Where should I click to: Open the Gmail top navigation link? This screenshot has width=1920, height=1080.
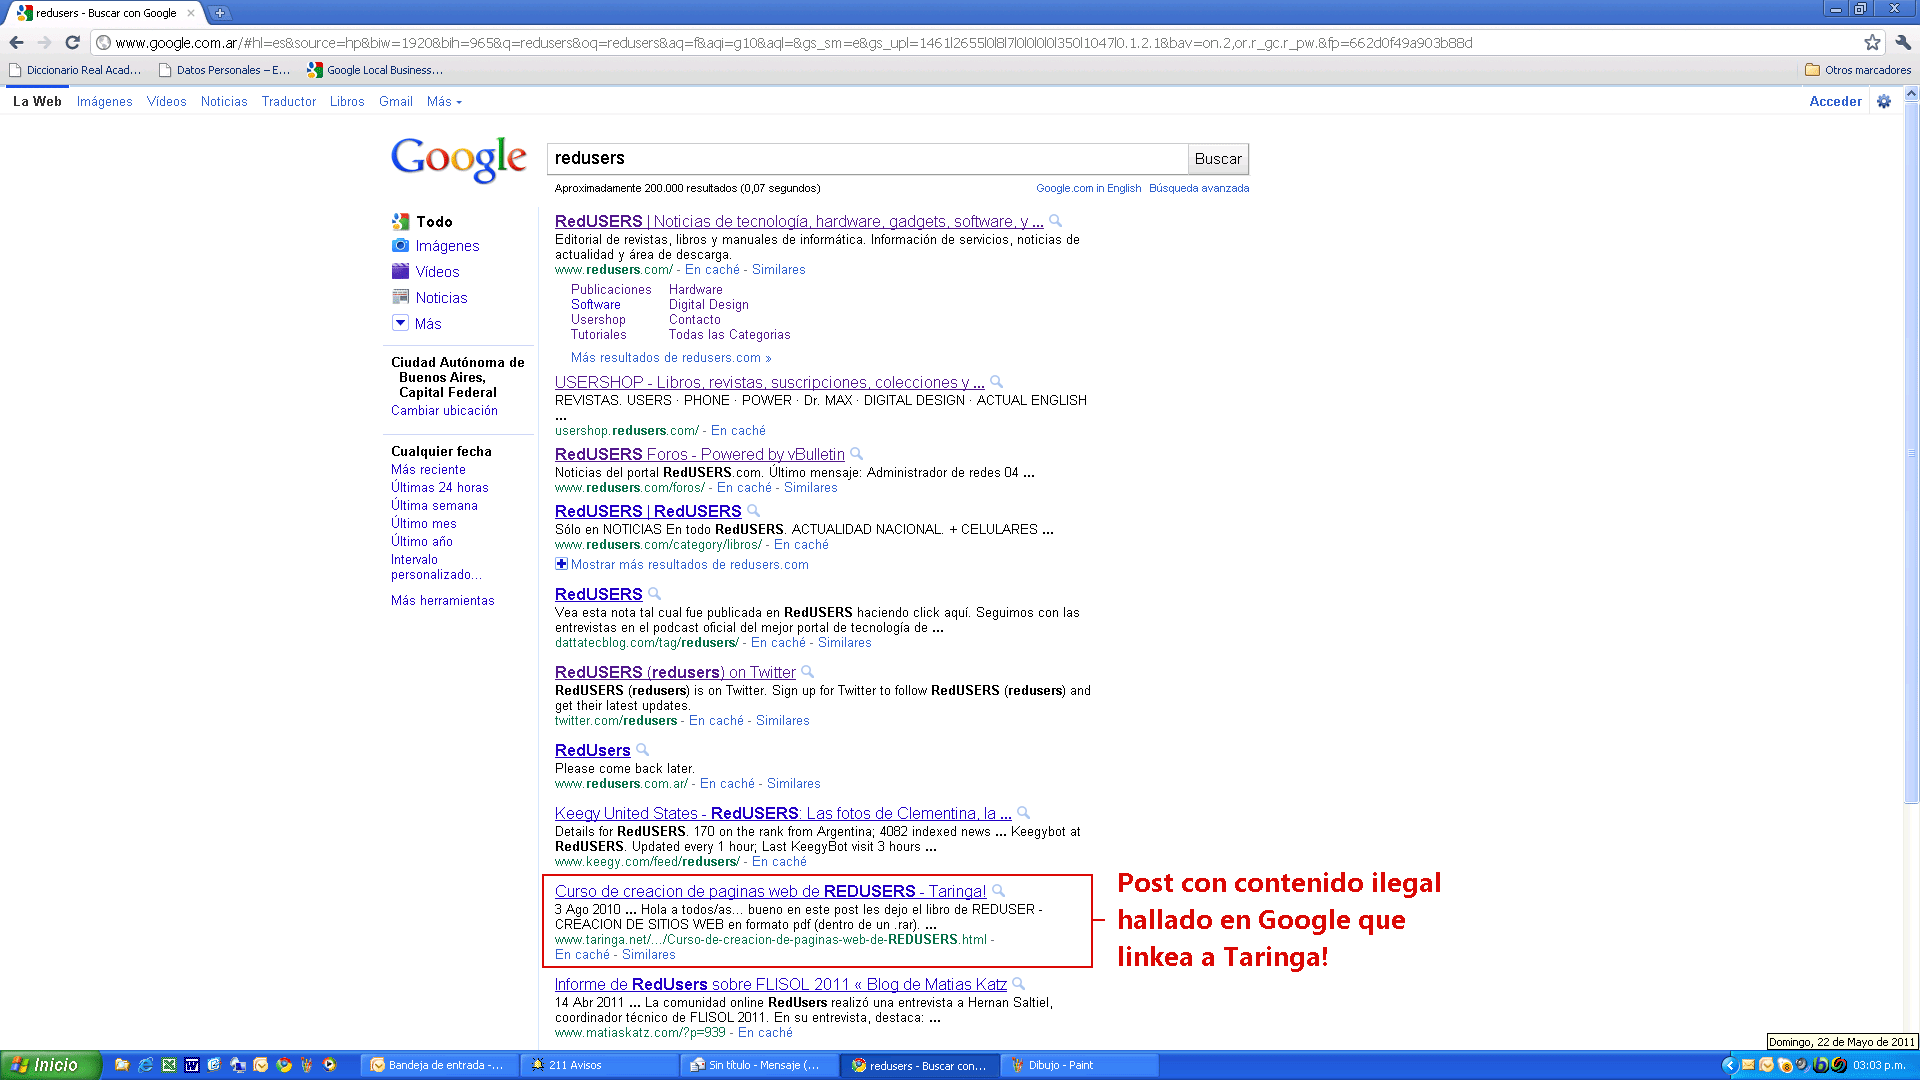396,101
